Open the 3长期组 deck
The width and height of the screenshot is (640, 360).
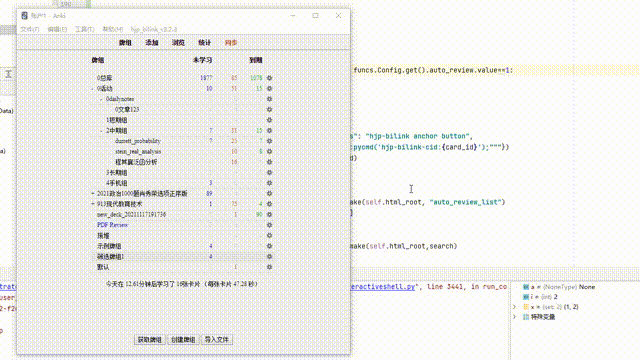click(x=117, y=173)
